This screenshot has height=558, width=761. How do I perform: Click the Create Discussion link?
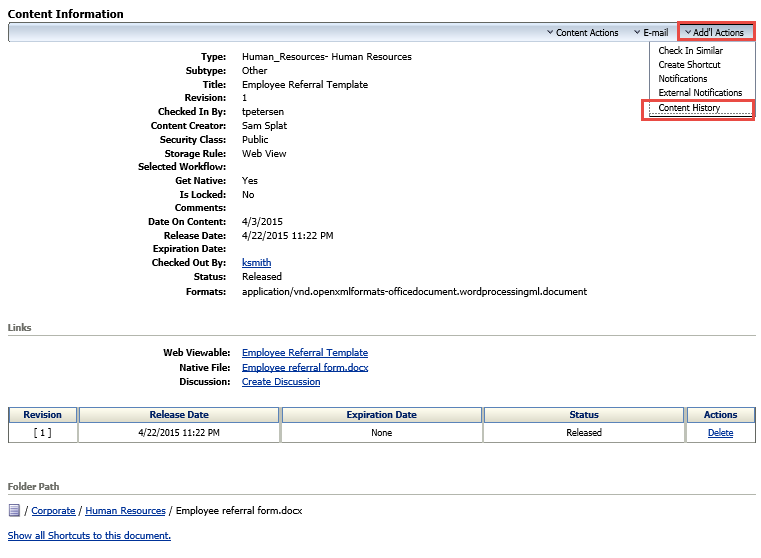[281, 382]
